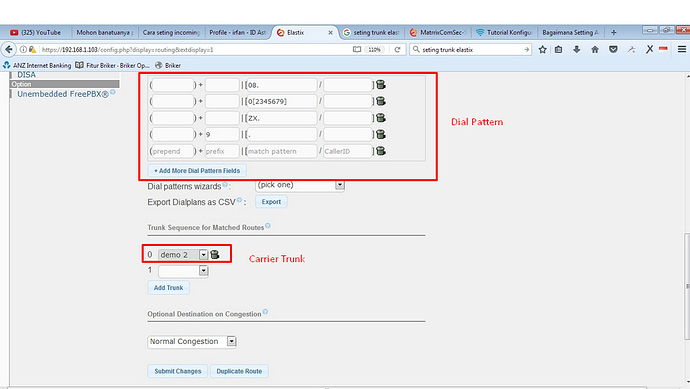Open a new browser tab
Viewport: 690px width, 389px height.
(614, 33)
